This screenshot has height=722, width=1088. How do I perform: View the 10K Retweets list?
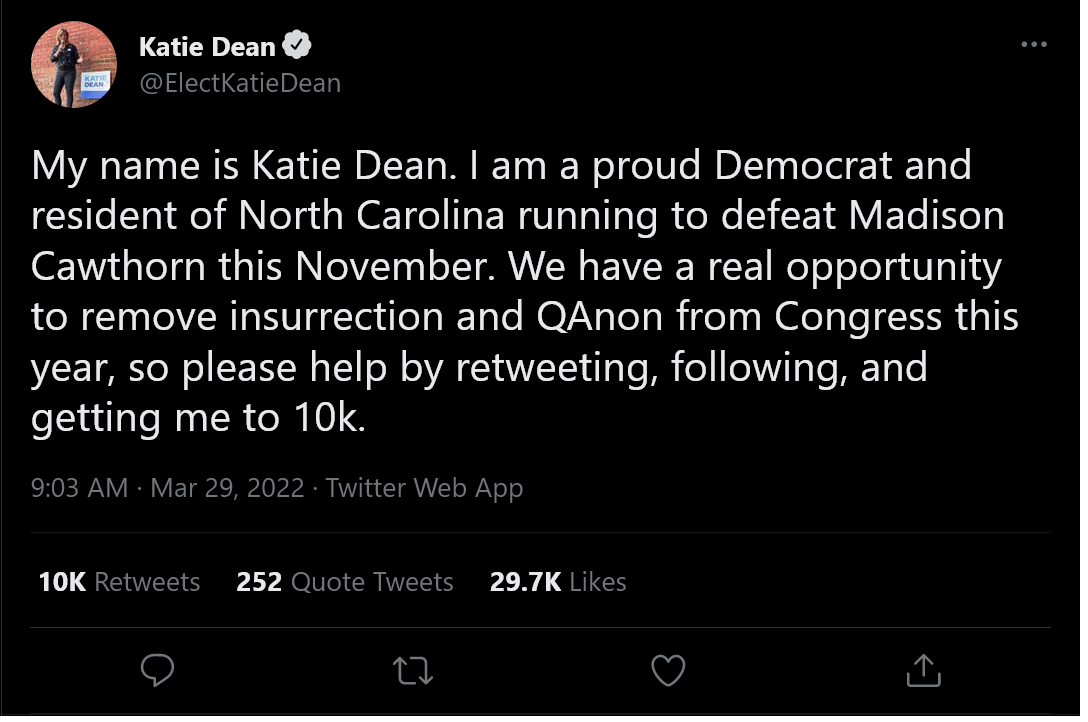(119, 582)
